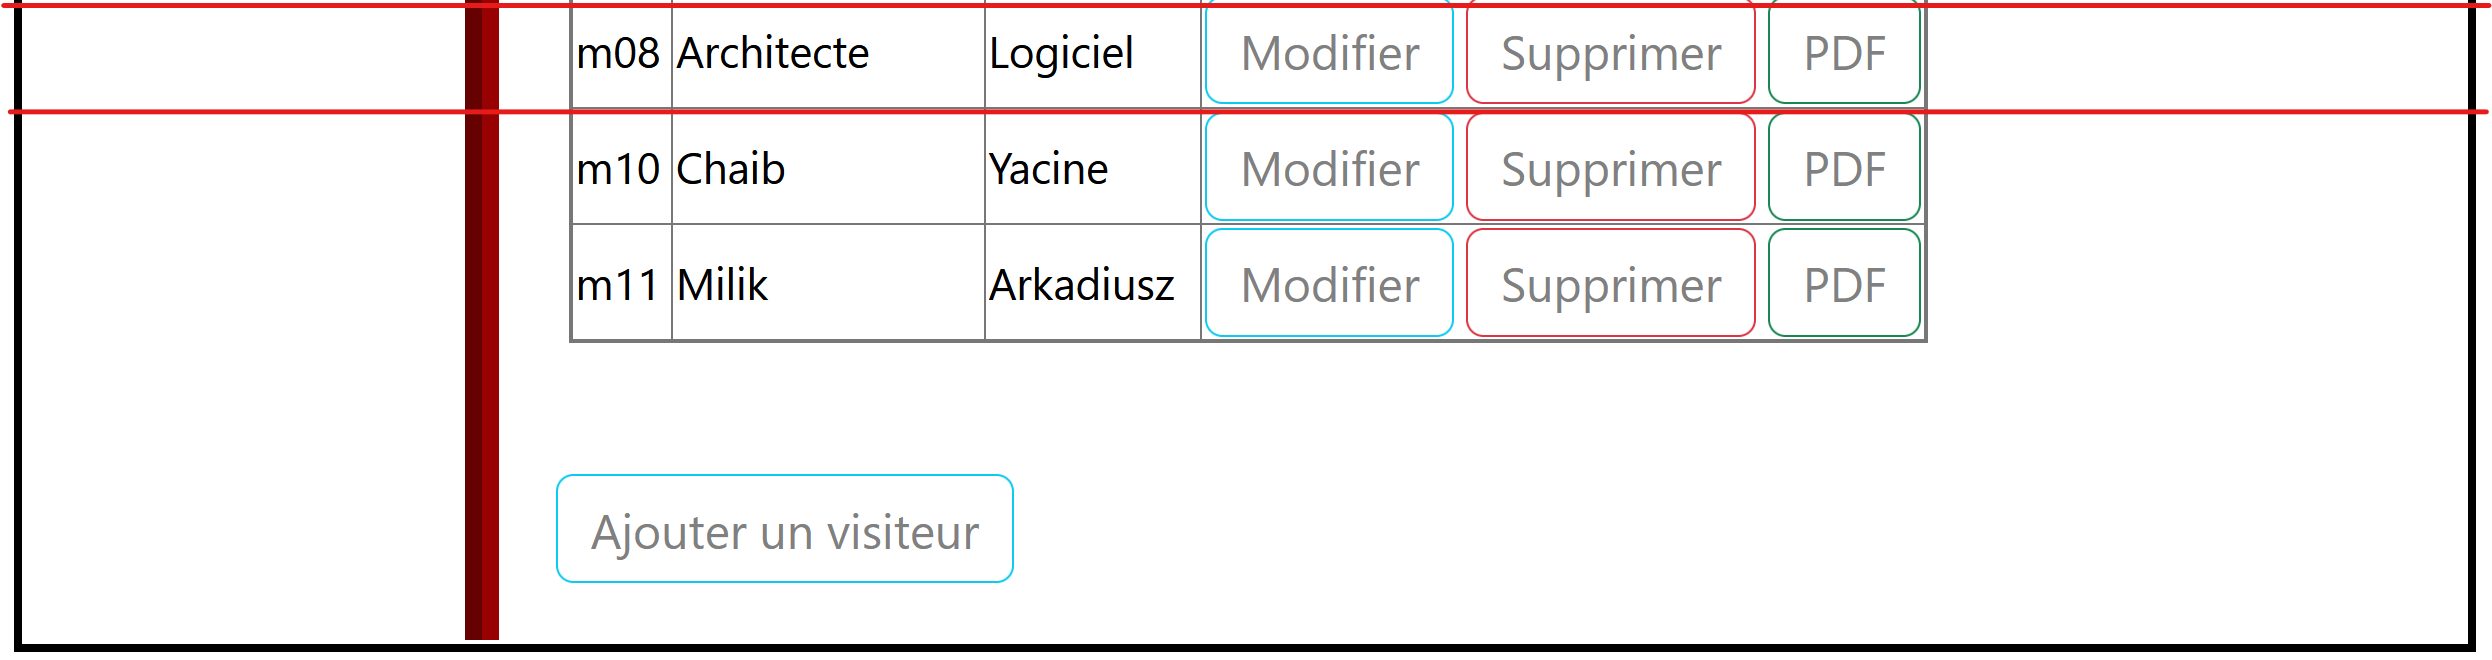Select the m11 ID cell
The width and height of the screenshot is (2492, 660).
[x=619, y=285]
